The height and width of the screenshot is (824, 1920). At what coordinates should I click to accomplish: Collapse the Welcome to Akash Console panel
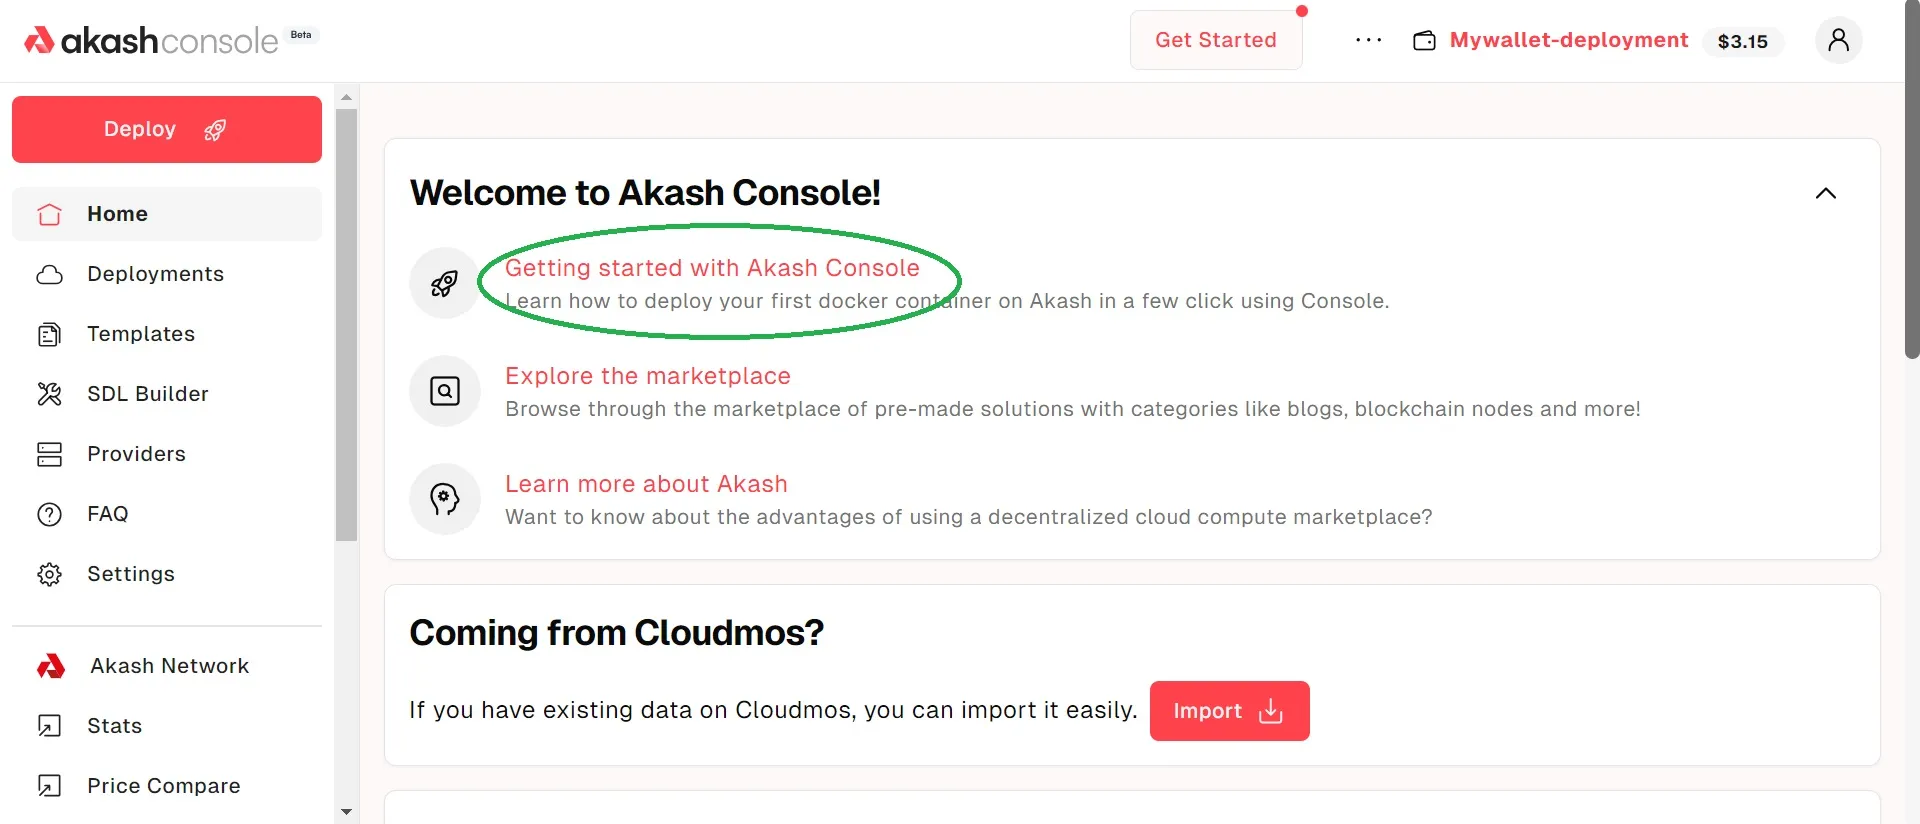pos(1825,193)
